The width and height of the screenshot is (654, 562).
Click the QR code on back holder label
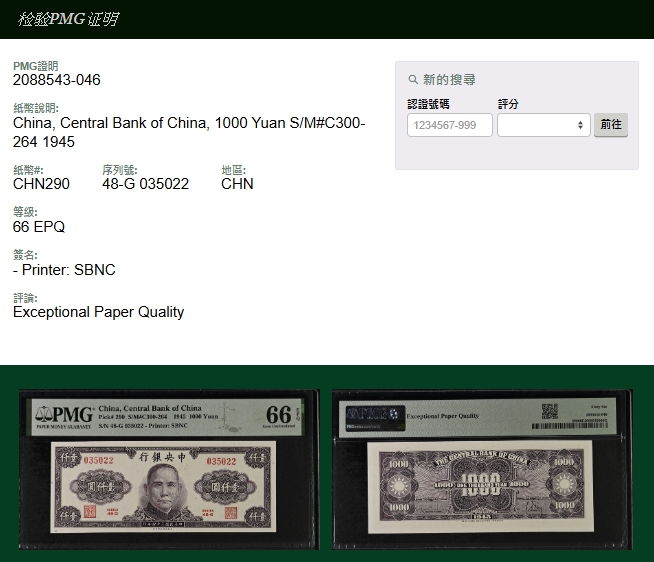point(550,411)
